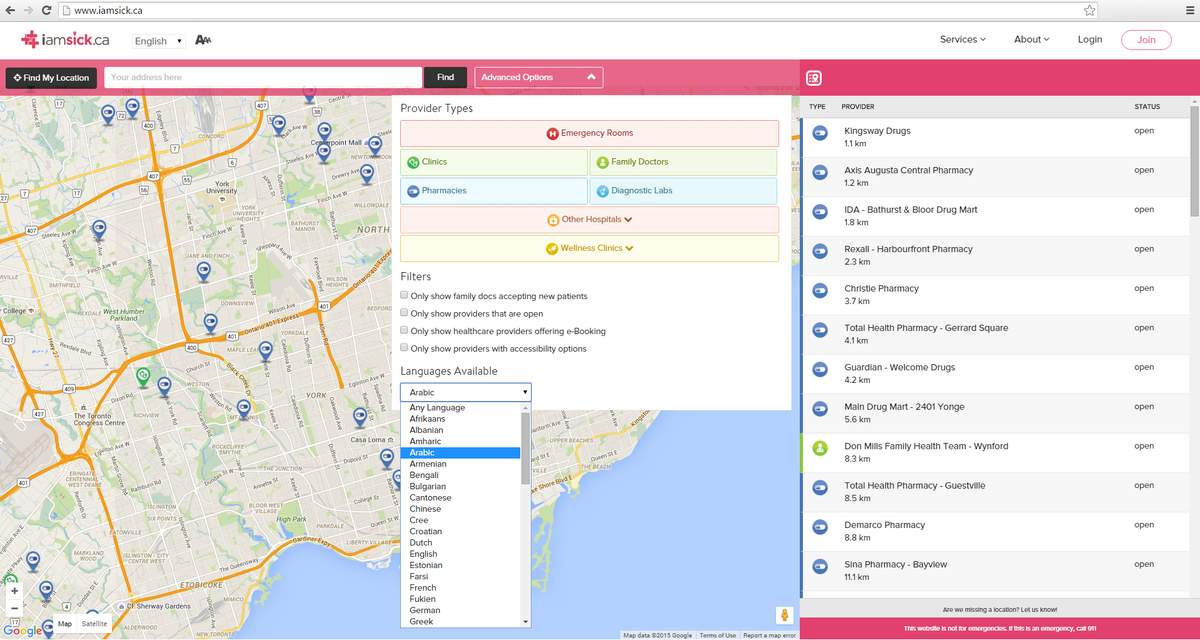The width and height of the screenshot is (1200, 640).
Task: Click the pharmacy icon beside IDA - Bathurst & Bloor Drug Mart
Action: (x=820, y=212)
